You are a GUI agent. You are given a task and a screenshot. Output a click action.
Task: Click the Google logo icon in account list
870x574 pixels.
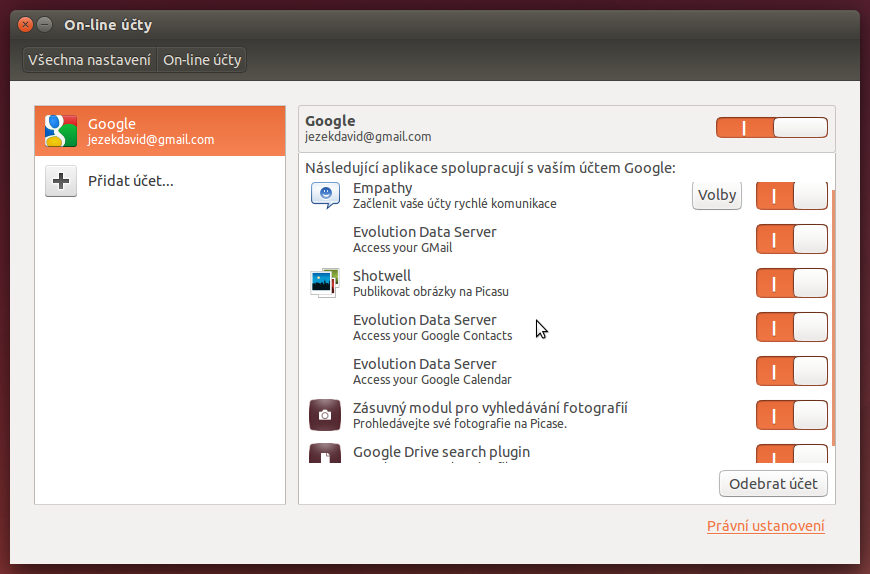61,131
